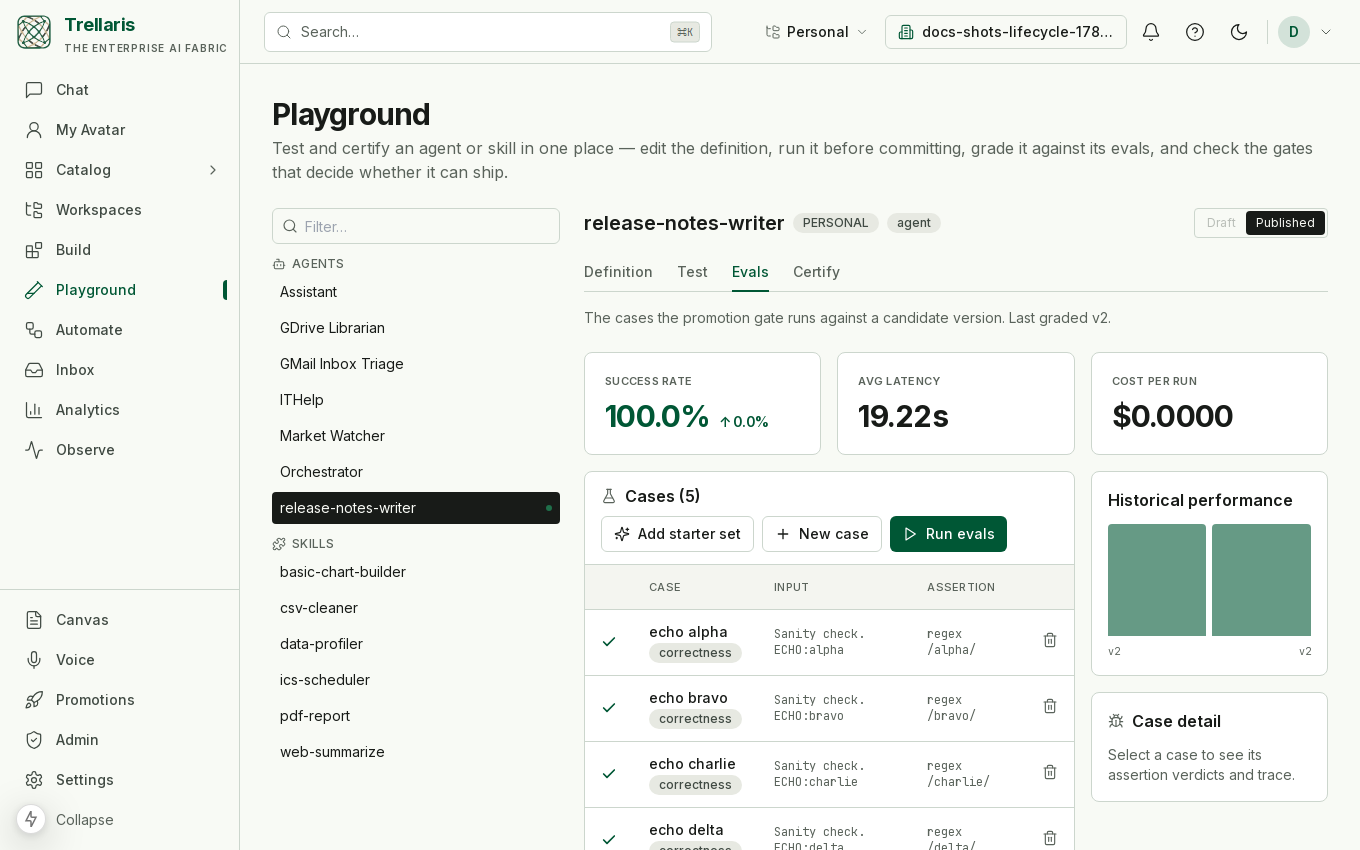Open the Analytics section
This screenshot has width=1360, height=850.
tap(120, 410)
